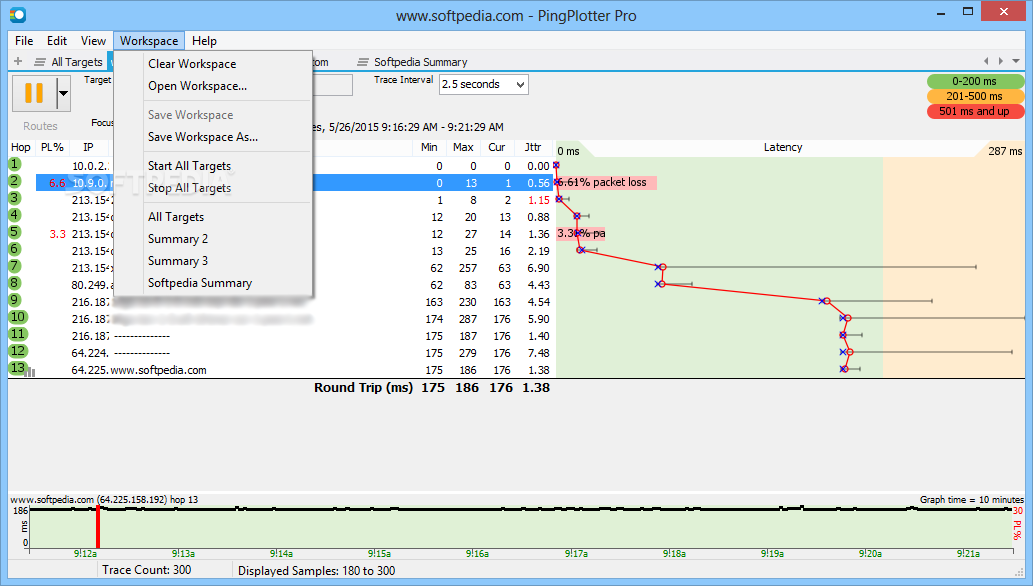
Task: Select hop 10 green circle
Action: (x=18, y=318)
